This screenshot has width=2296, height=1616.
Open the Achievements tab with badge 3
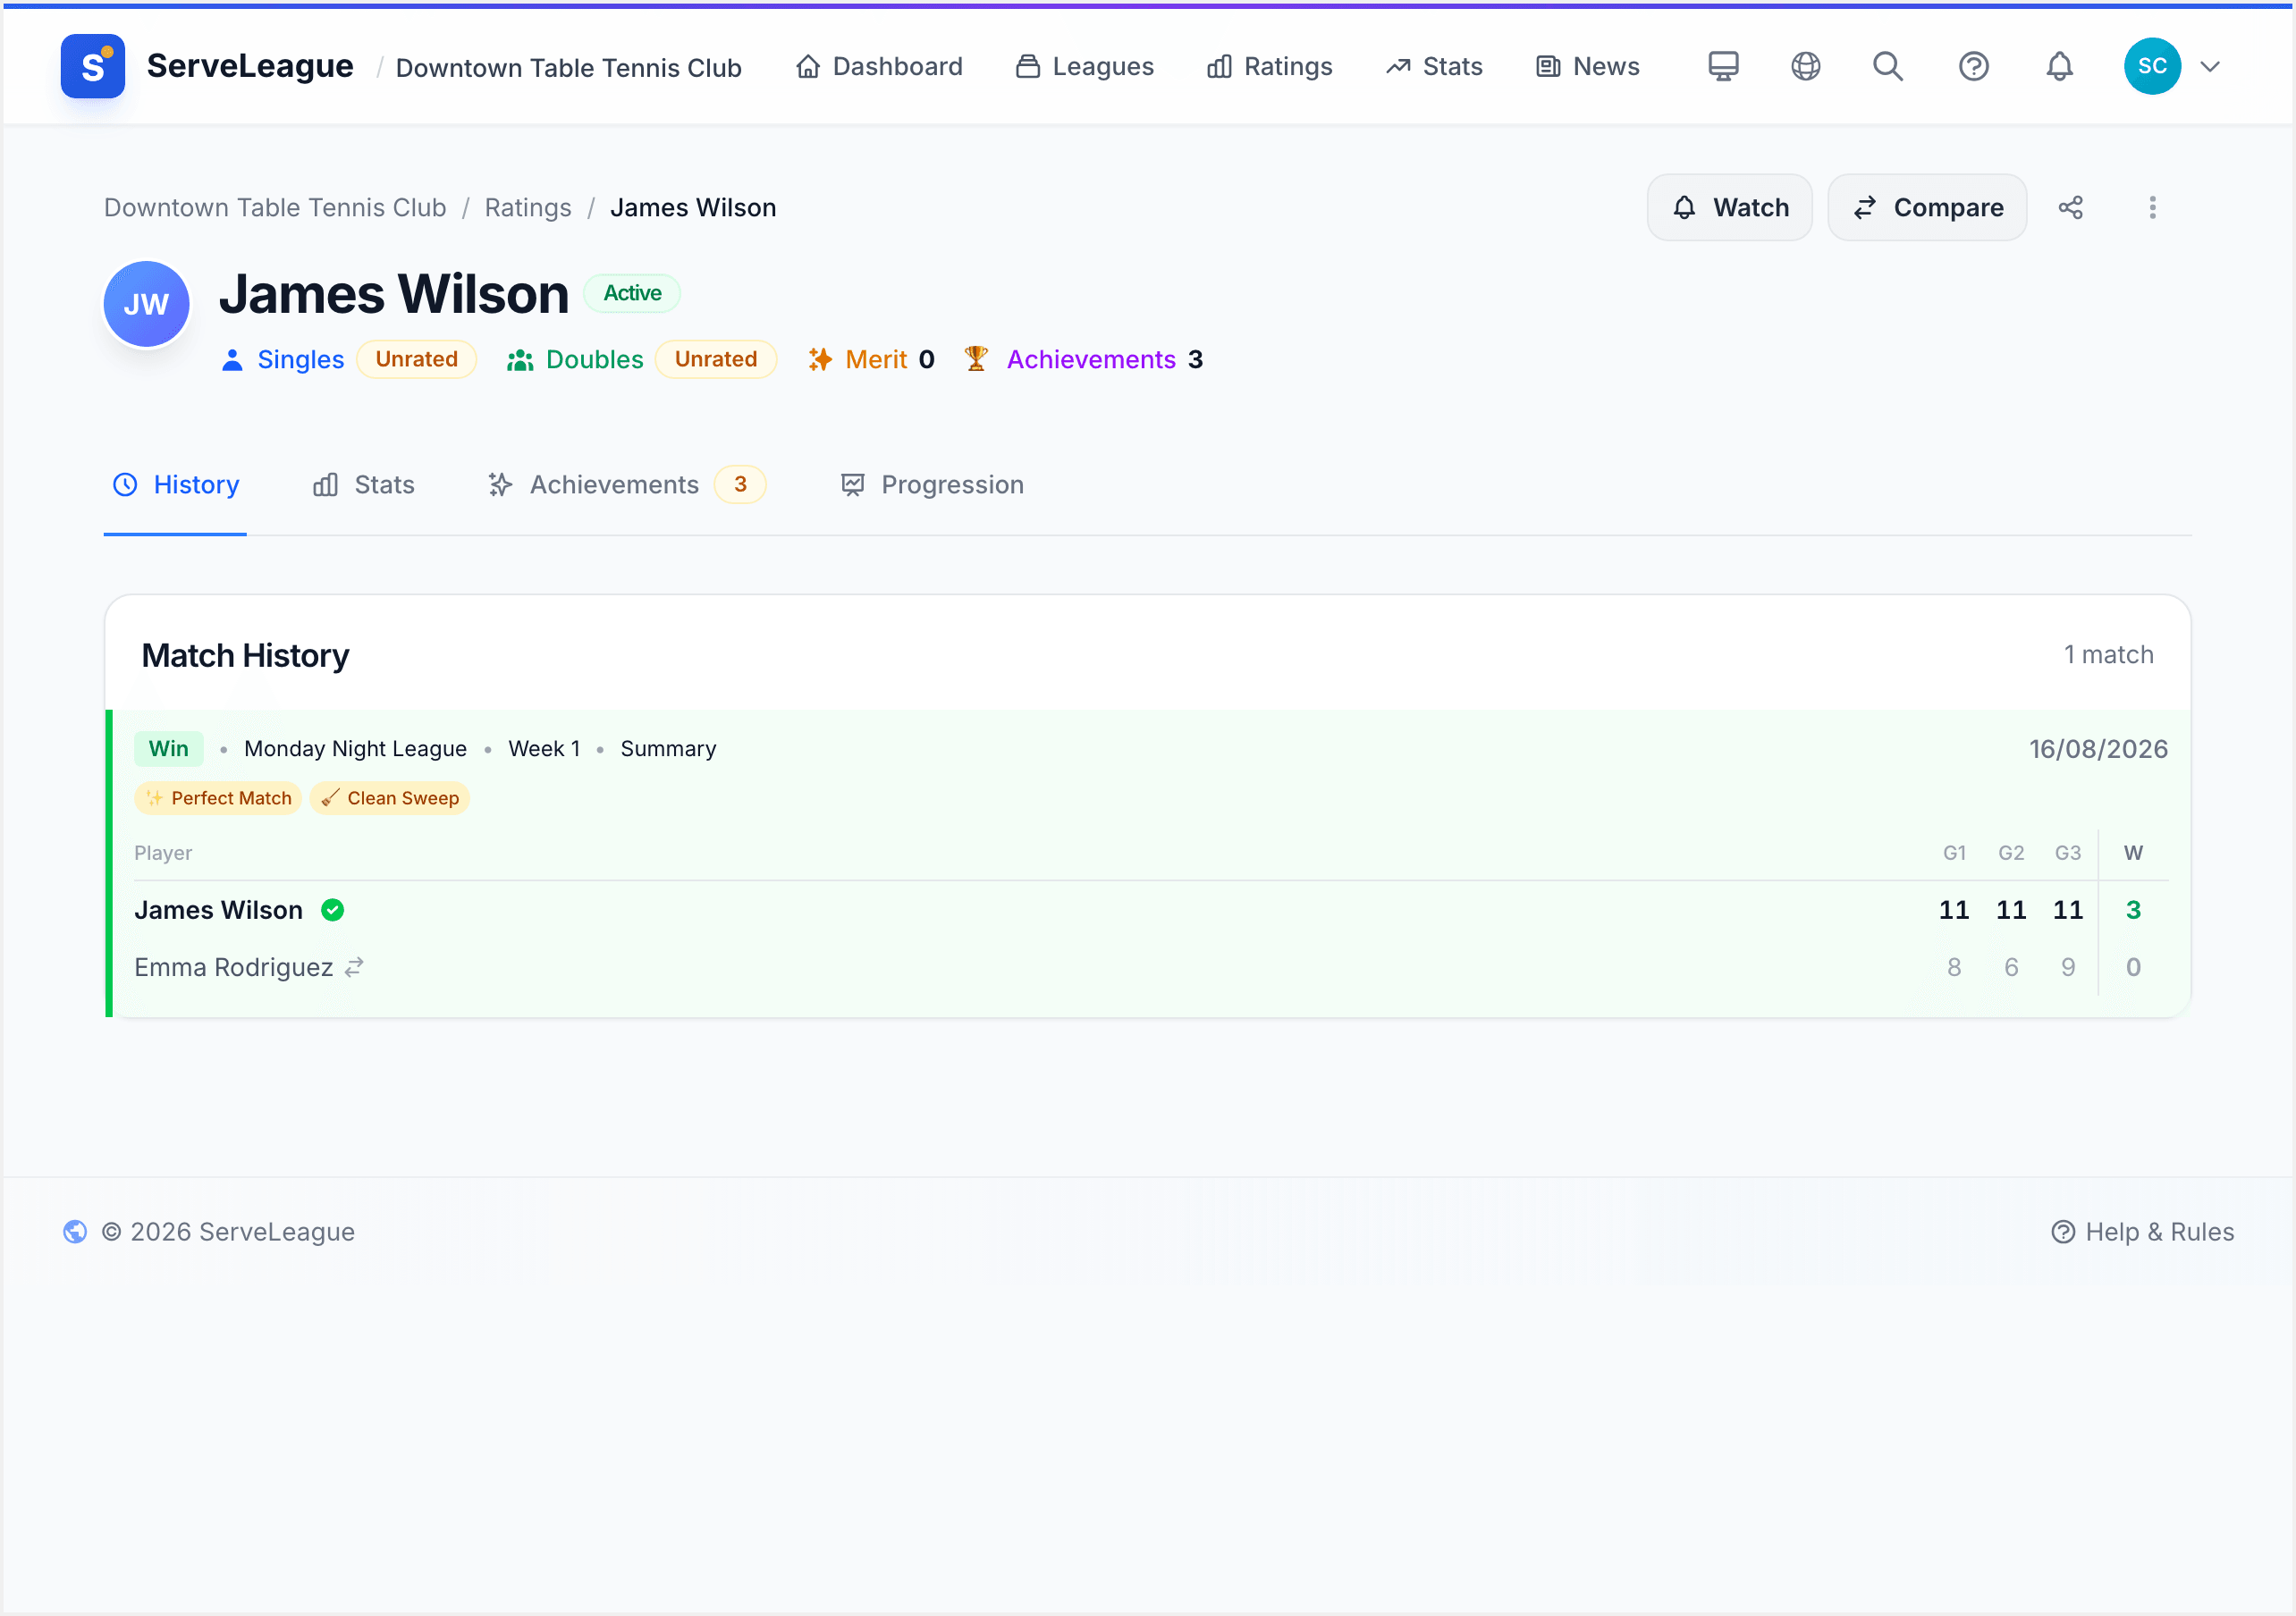pyautogui.click(x=626, y=485)
